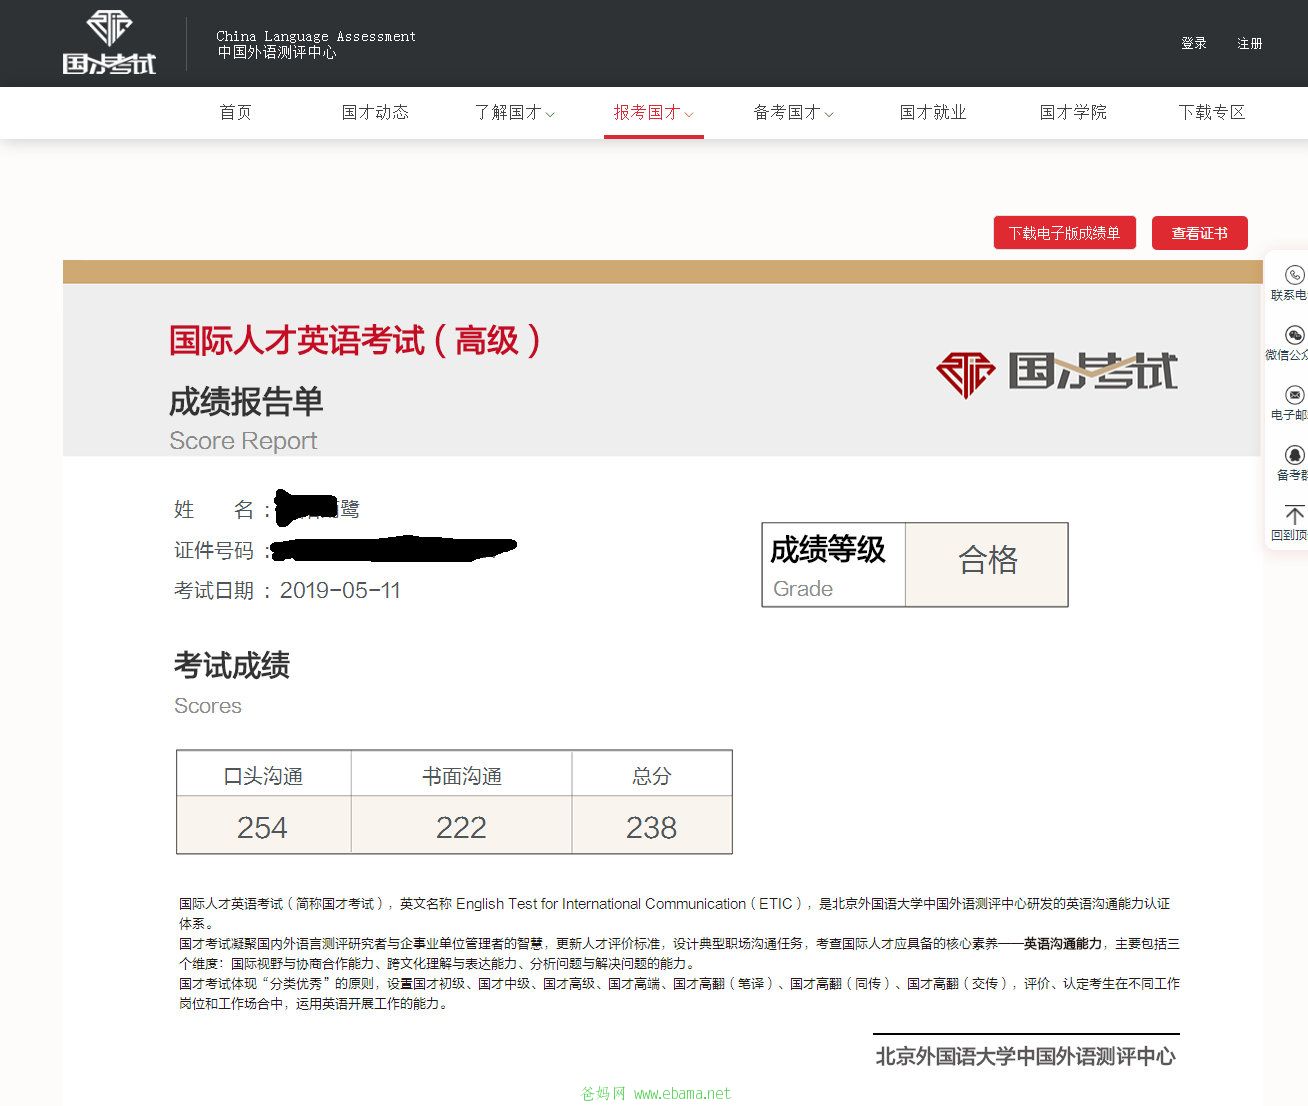Open the QQ exam-prep group icon
Image resolution: width=1308 pixels, height=1106 pixels.
[1294, 455]
